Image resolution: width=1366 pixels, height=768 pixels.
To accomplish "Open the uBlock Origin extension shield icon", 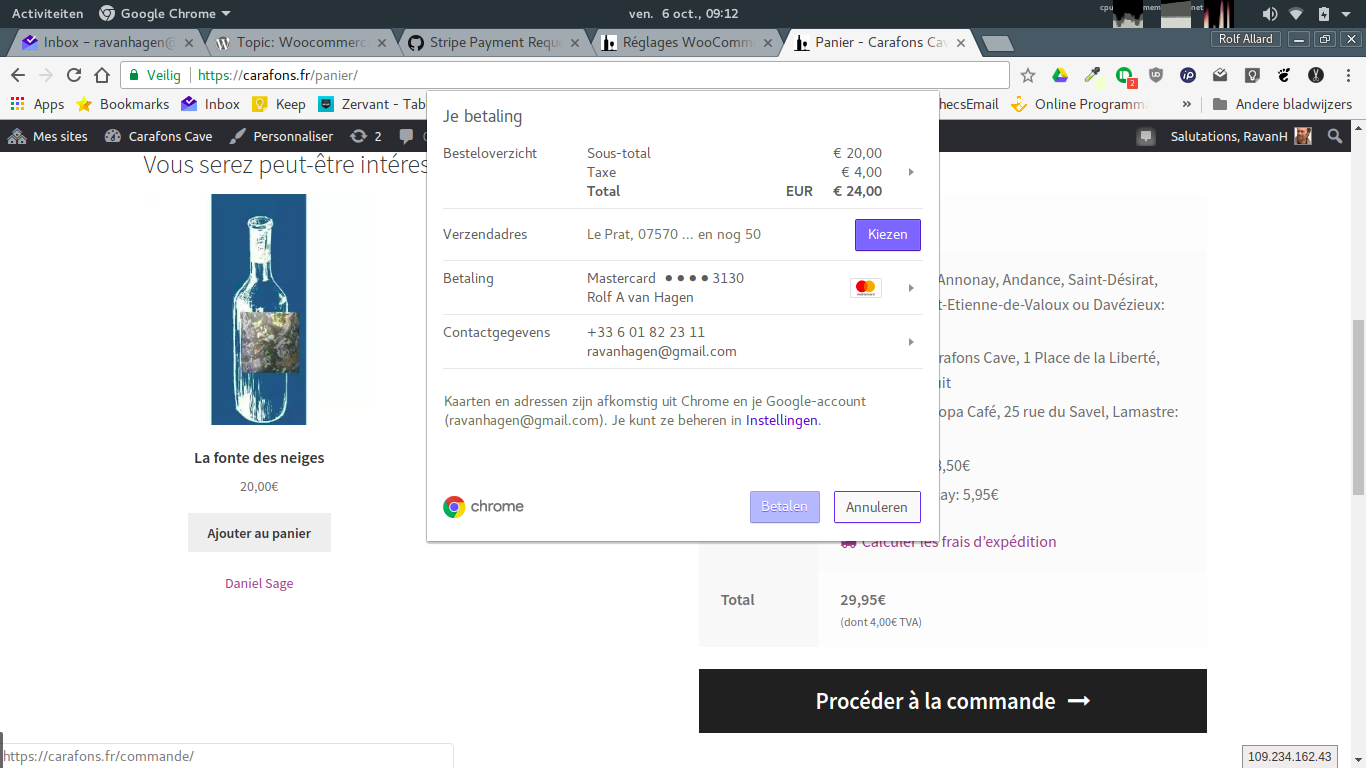I will [1156, 75].
